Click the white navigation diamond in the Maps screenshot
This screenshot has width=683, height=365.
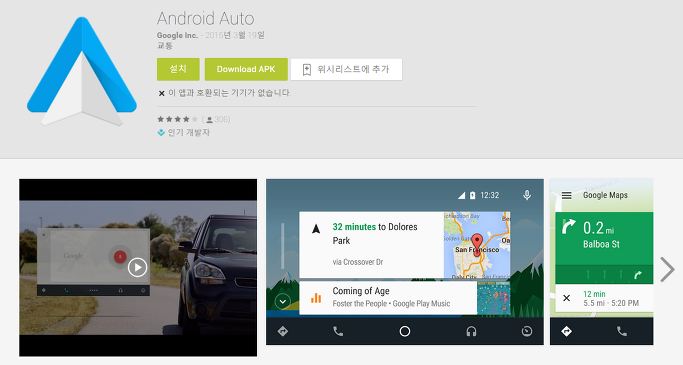click(566, 331)
